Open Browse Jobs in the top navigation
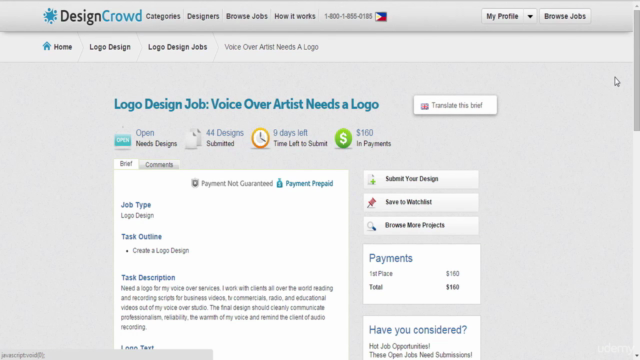The height and width of the screenshot is (360, 640). (247, 16)
